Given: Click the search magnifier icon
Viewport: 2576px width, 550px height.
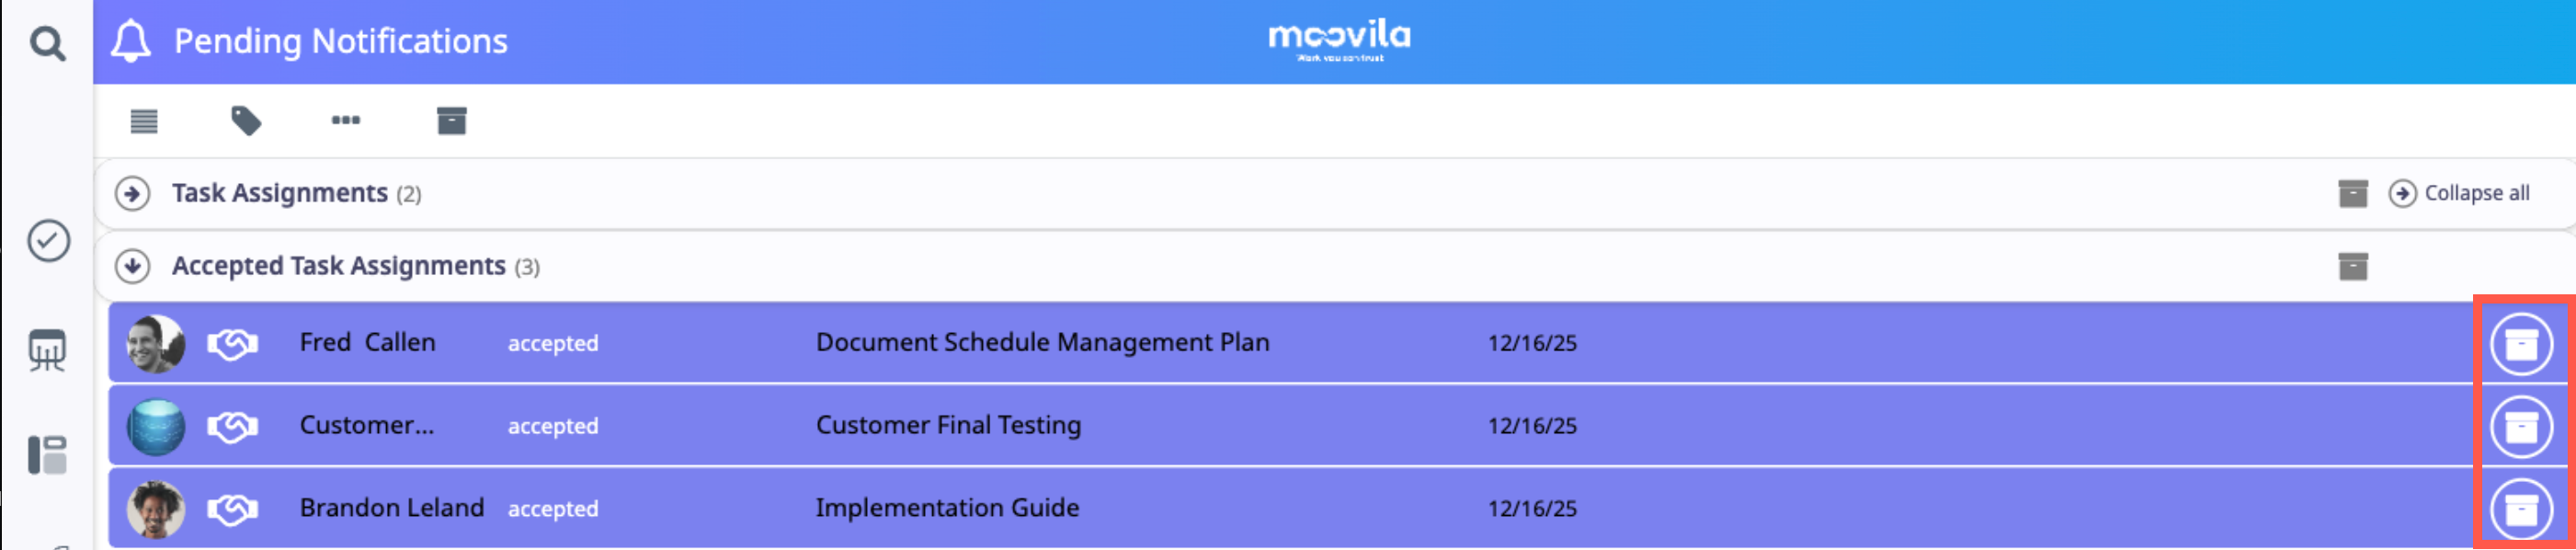Looking at the screenshot, I should pyautogui.click(x=47, y=43).
